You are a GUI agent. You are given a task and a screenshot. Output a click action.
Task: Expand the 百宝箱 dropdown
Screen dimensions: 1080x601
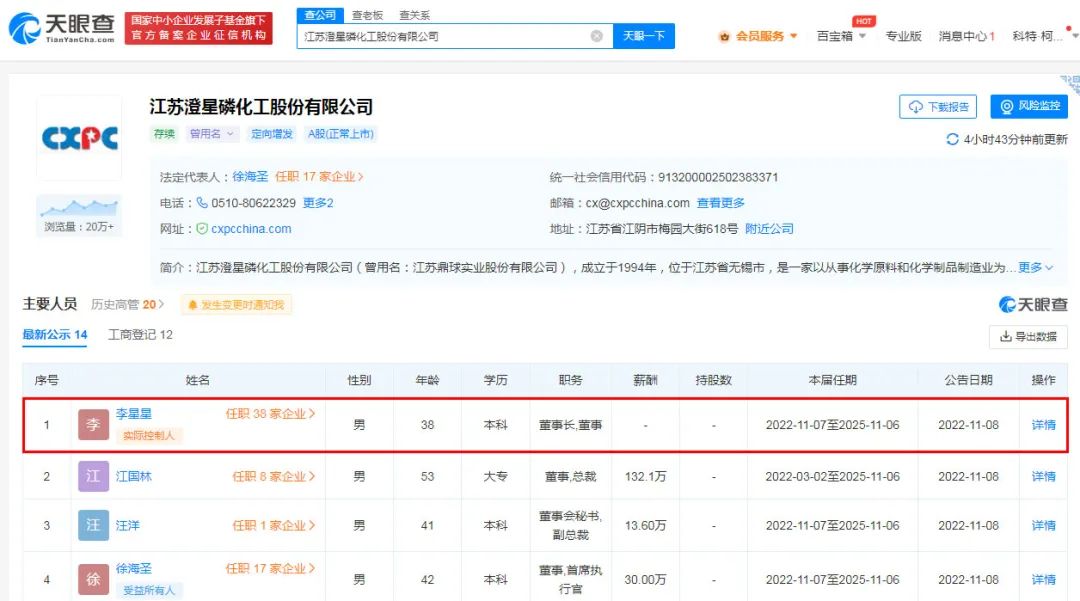tap(841, 36)
